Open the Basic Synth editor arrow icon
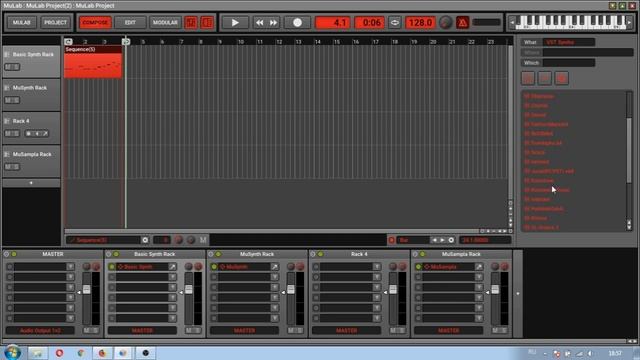 (x=172, y=267)
